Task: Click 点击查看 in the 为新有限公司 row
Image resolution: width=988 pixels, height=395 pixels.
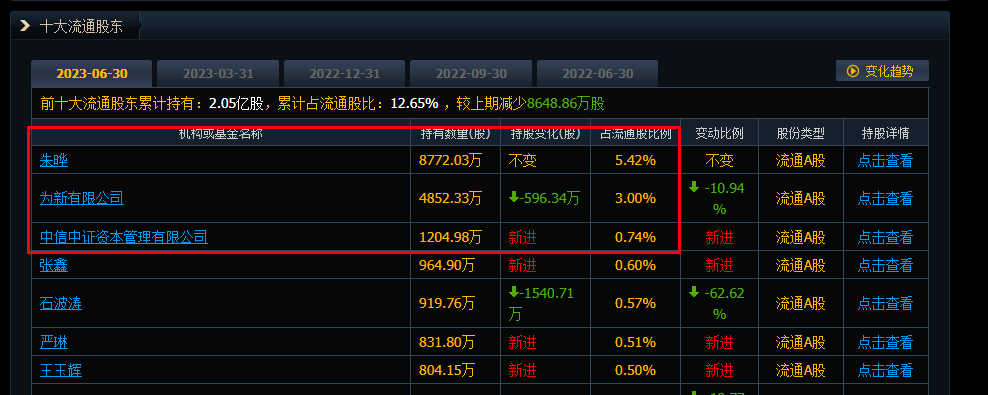Action: tap(885, 198)
